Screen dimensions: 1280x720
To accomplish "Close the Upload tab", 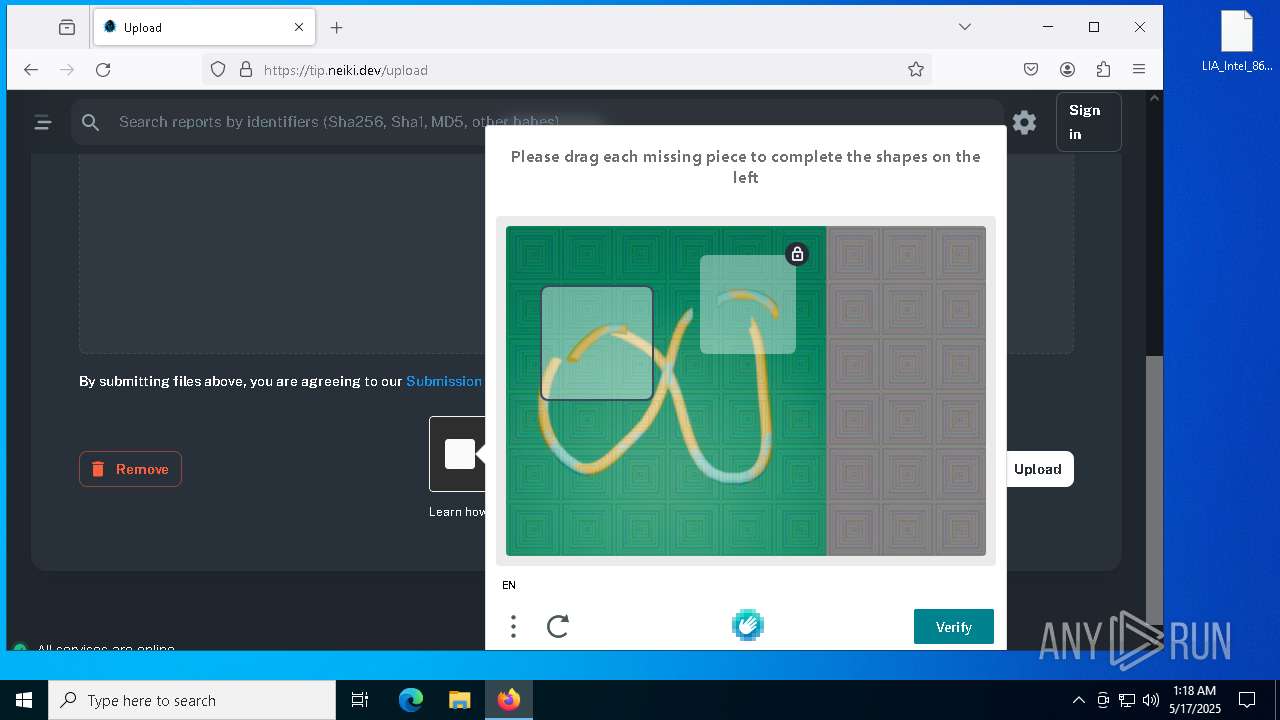I will [x=299, y=28].
